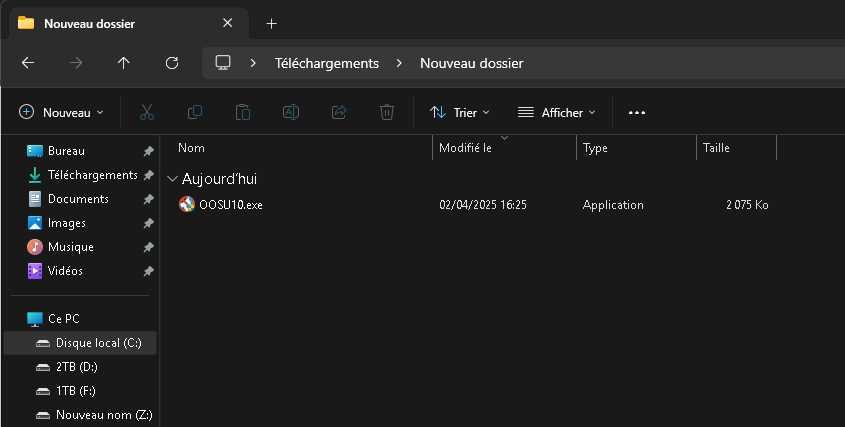
Task: Click the PC monitor icon in address bar
Action: [223, 63]
